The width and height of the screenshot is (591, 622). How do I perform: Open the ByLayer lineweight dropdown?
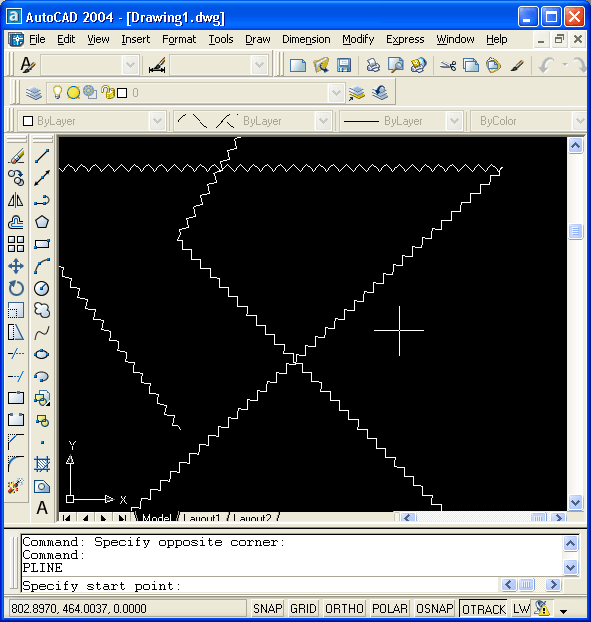[454, 121]
